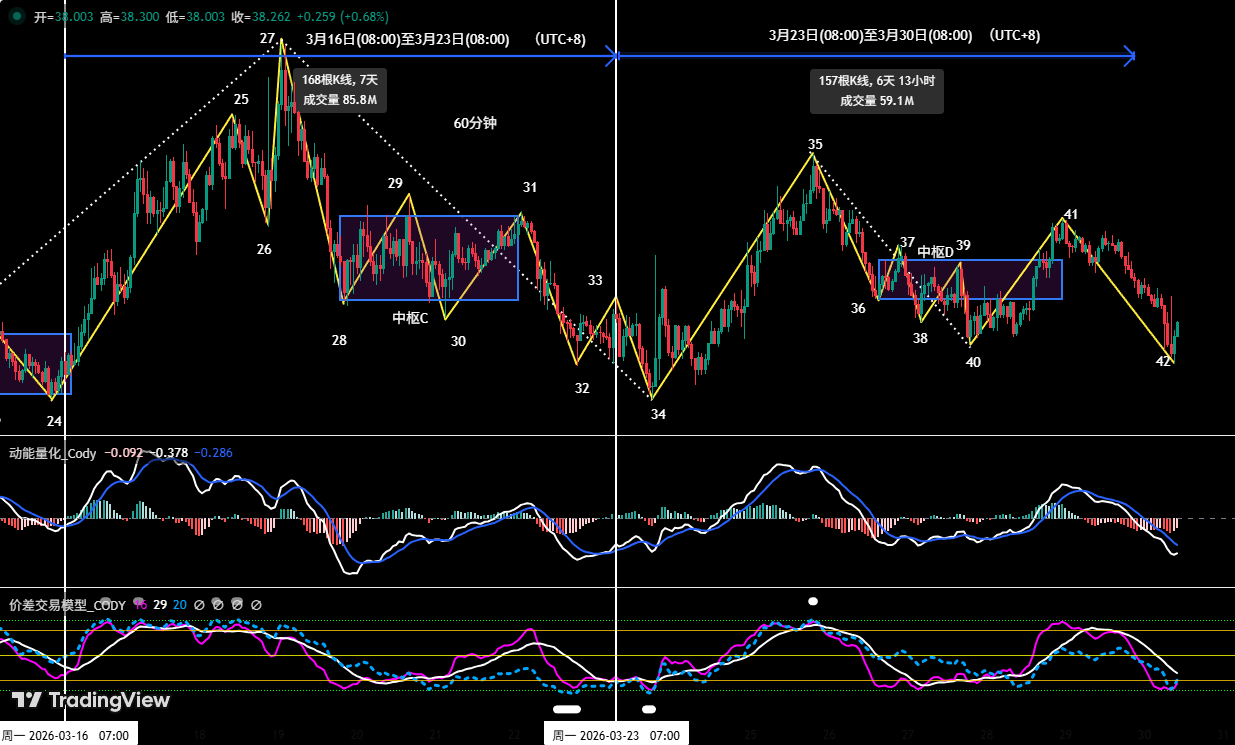Screen dimensions: 1235x745
Task: Select the 168根K线 measurement tooltip box
Action: click(338, 91)
